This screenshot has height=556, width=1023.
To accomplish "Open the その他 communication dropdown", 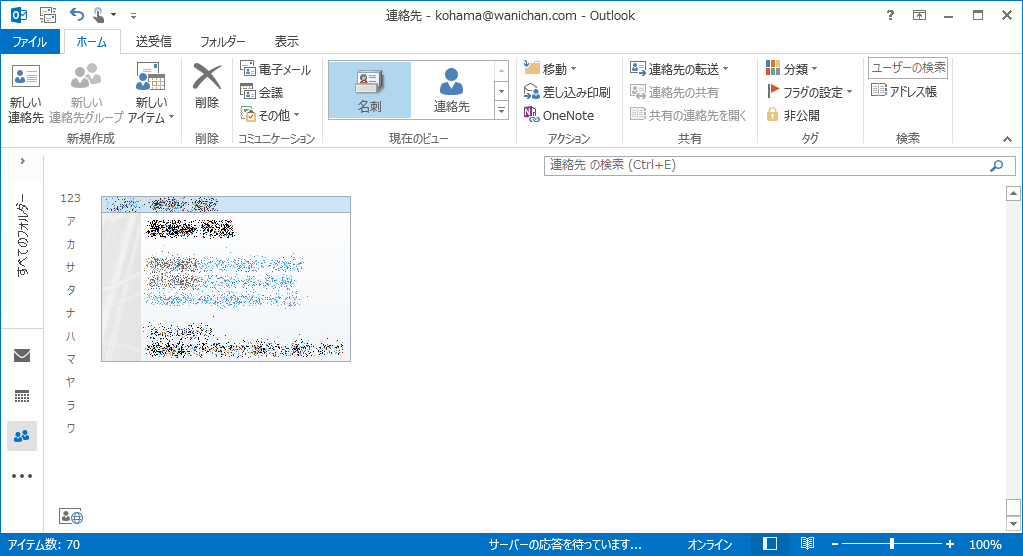I will click(269, 115).
